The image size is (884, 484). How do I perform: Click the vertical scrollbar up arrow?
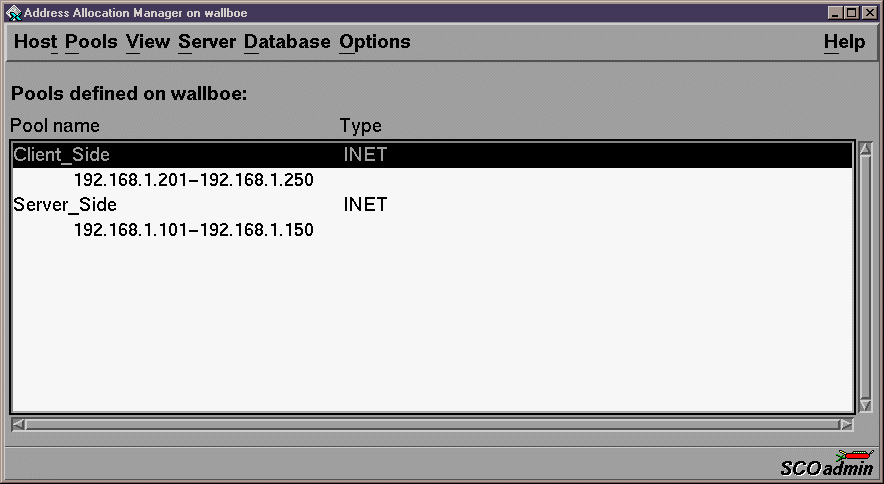point(865,148)
